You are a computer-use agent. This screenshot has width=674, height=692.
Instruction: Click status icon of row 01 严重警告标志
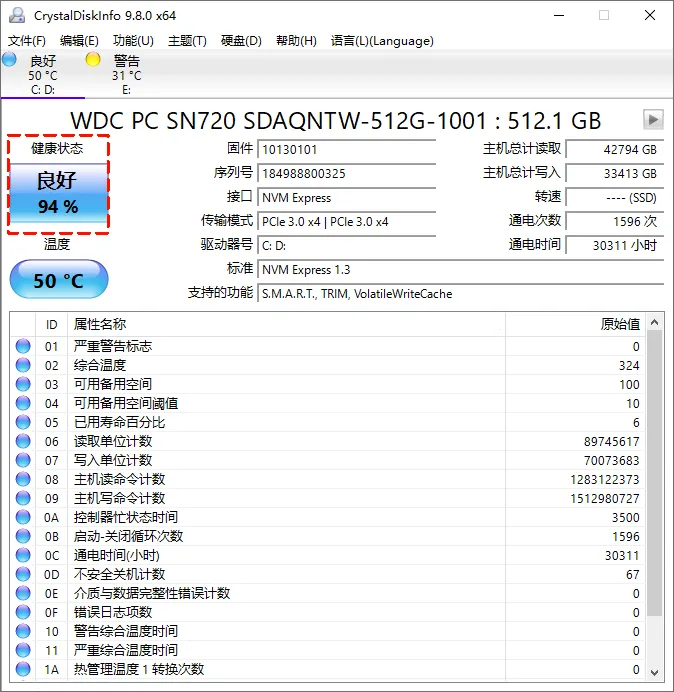(23, 346)
